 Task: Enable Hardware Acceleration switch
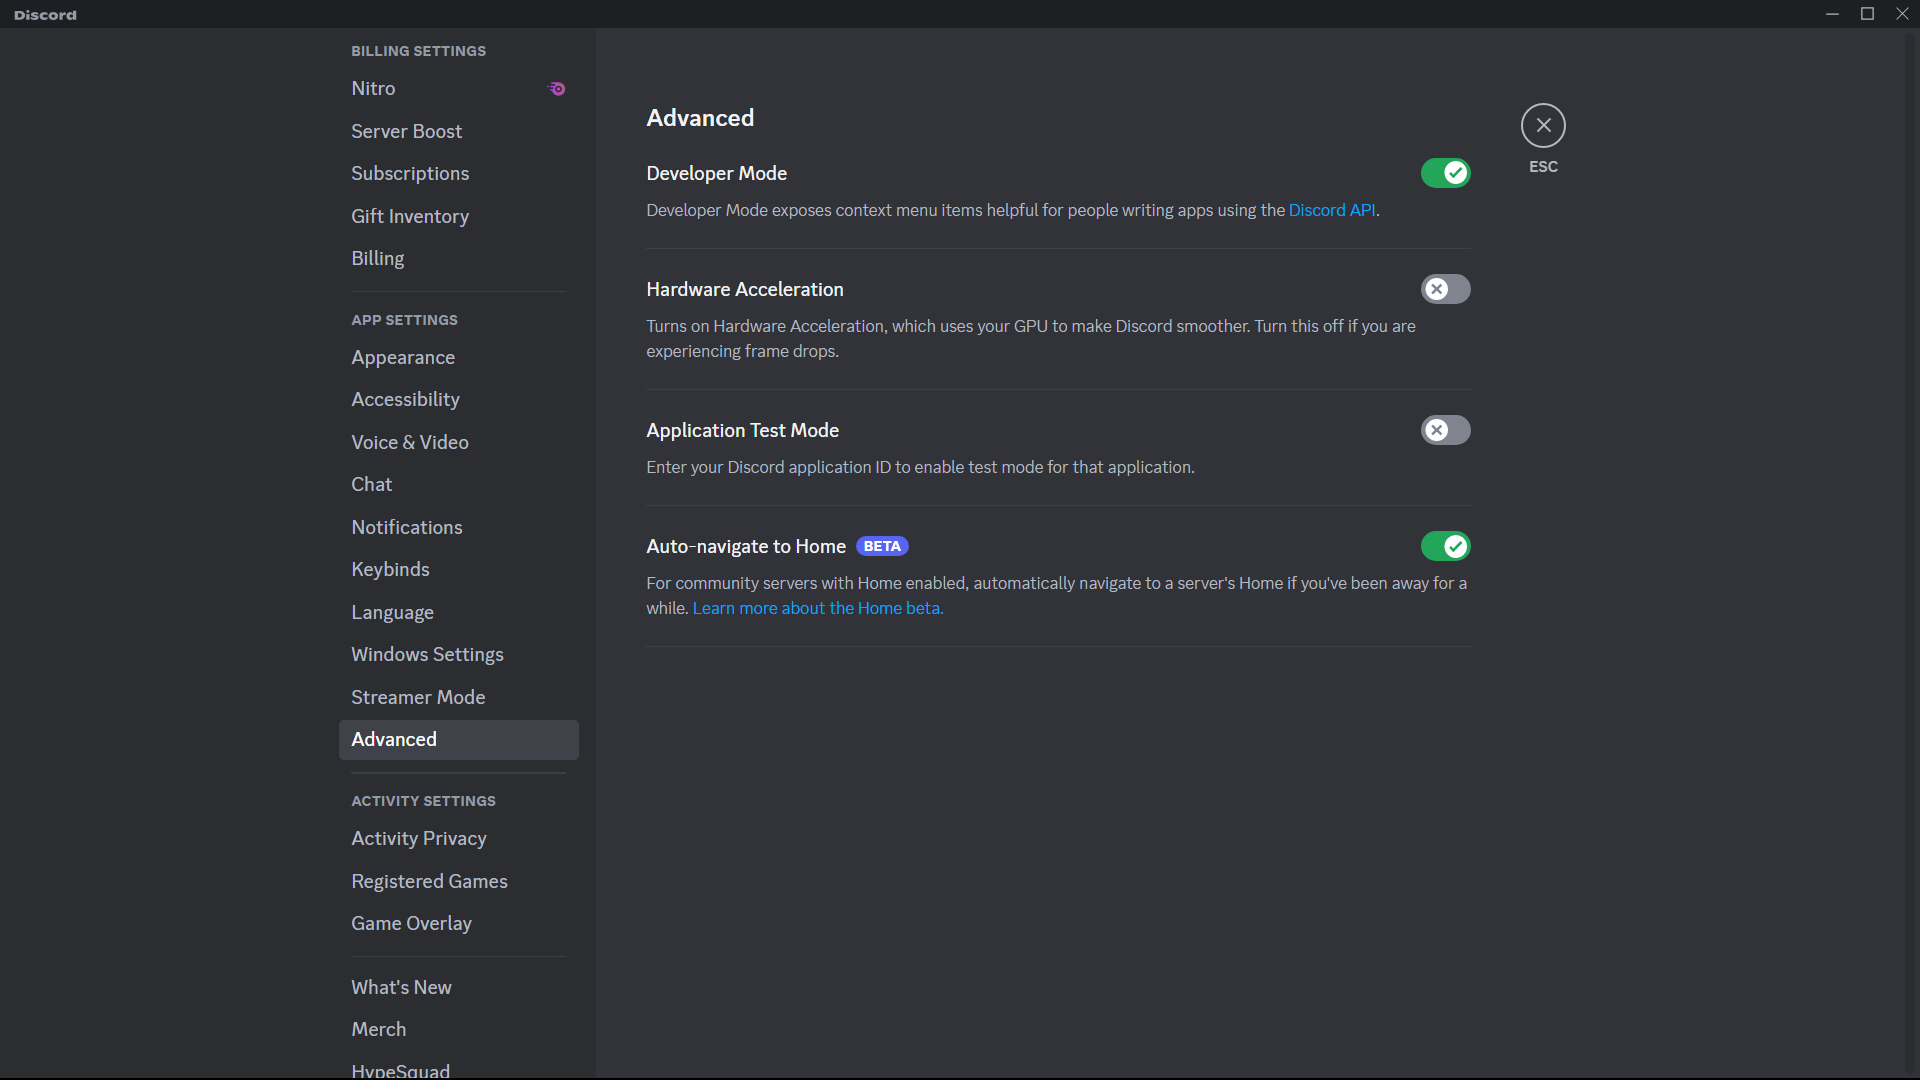pos(1445,289)
